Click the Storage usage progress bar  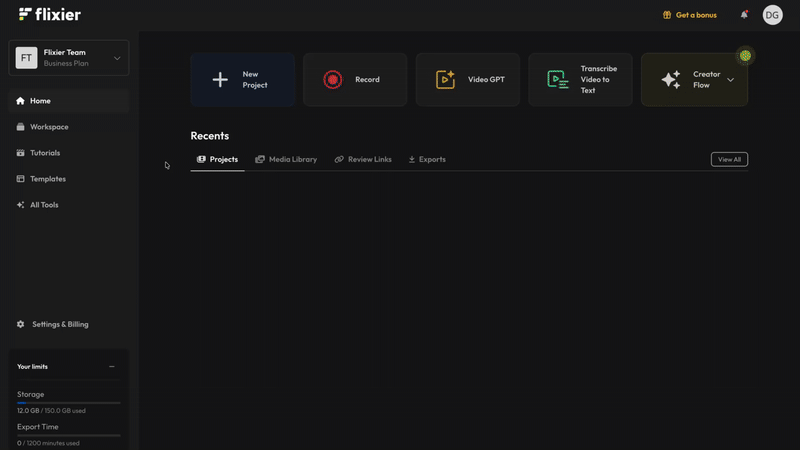pos(68,403)
